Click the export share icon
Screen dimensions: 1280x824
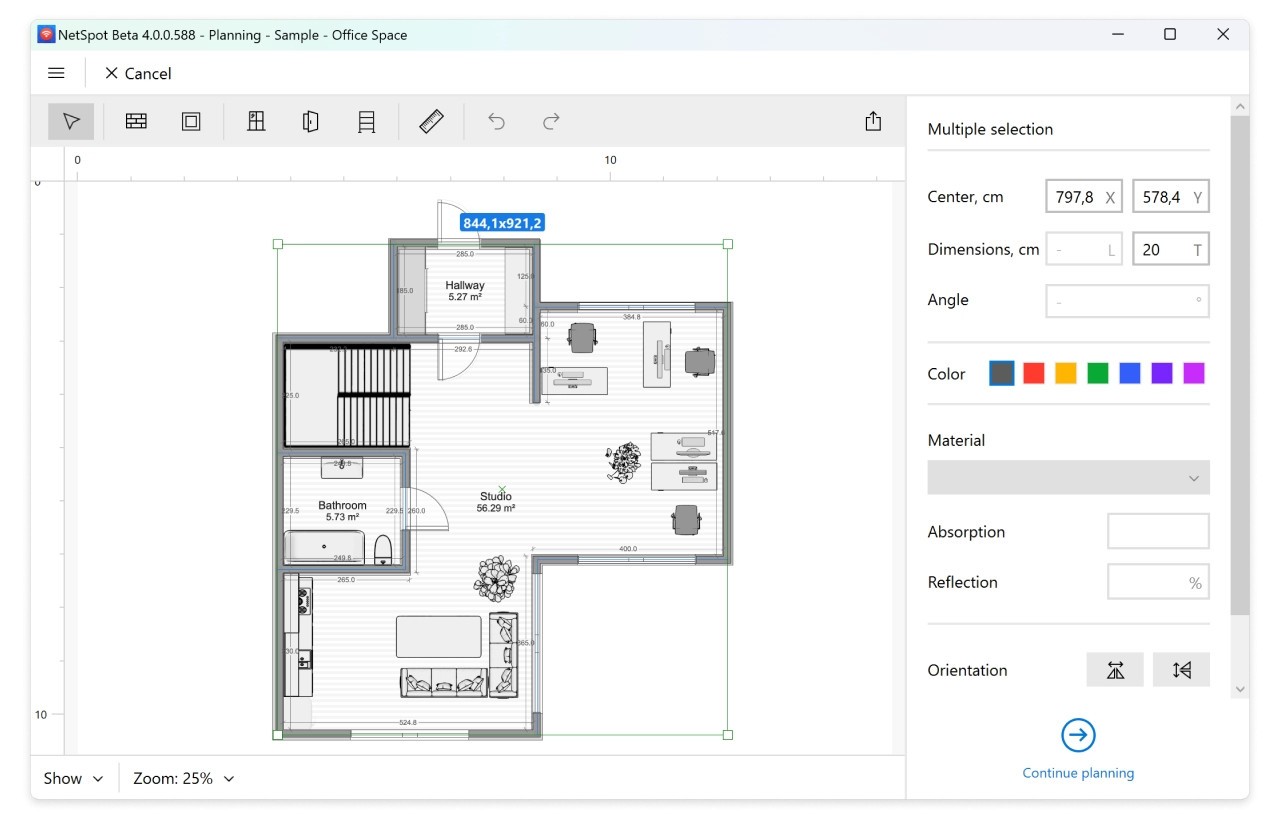pyautogui.click(x=873, y=121)
